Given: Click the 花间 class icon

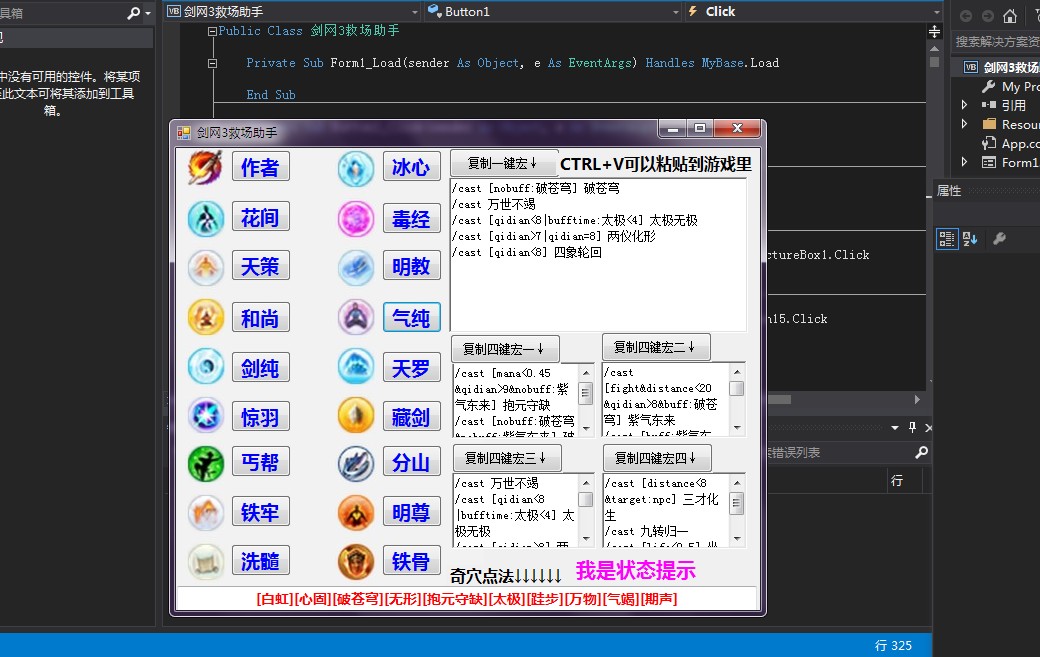Looking at the screenshot, I should click(205, 216).
